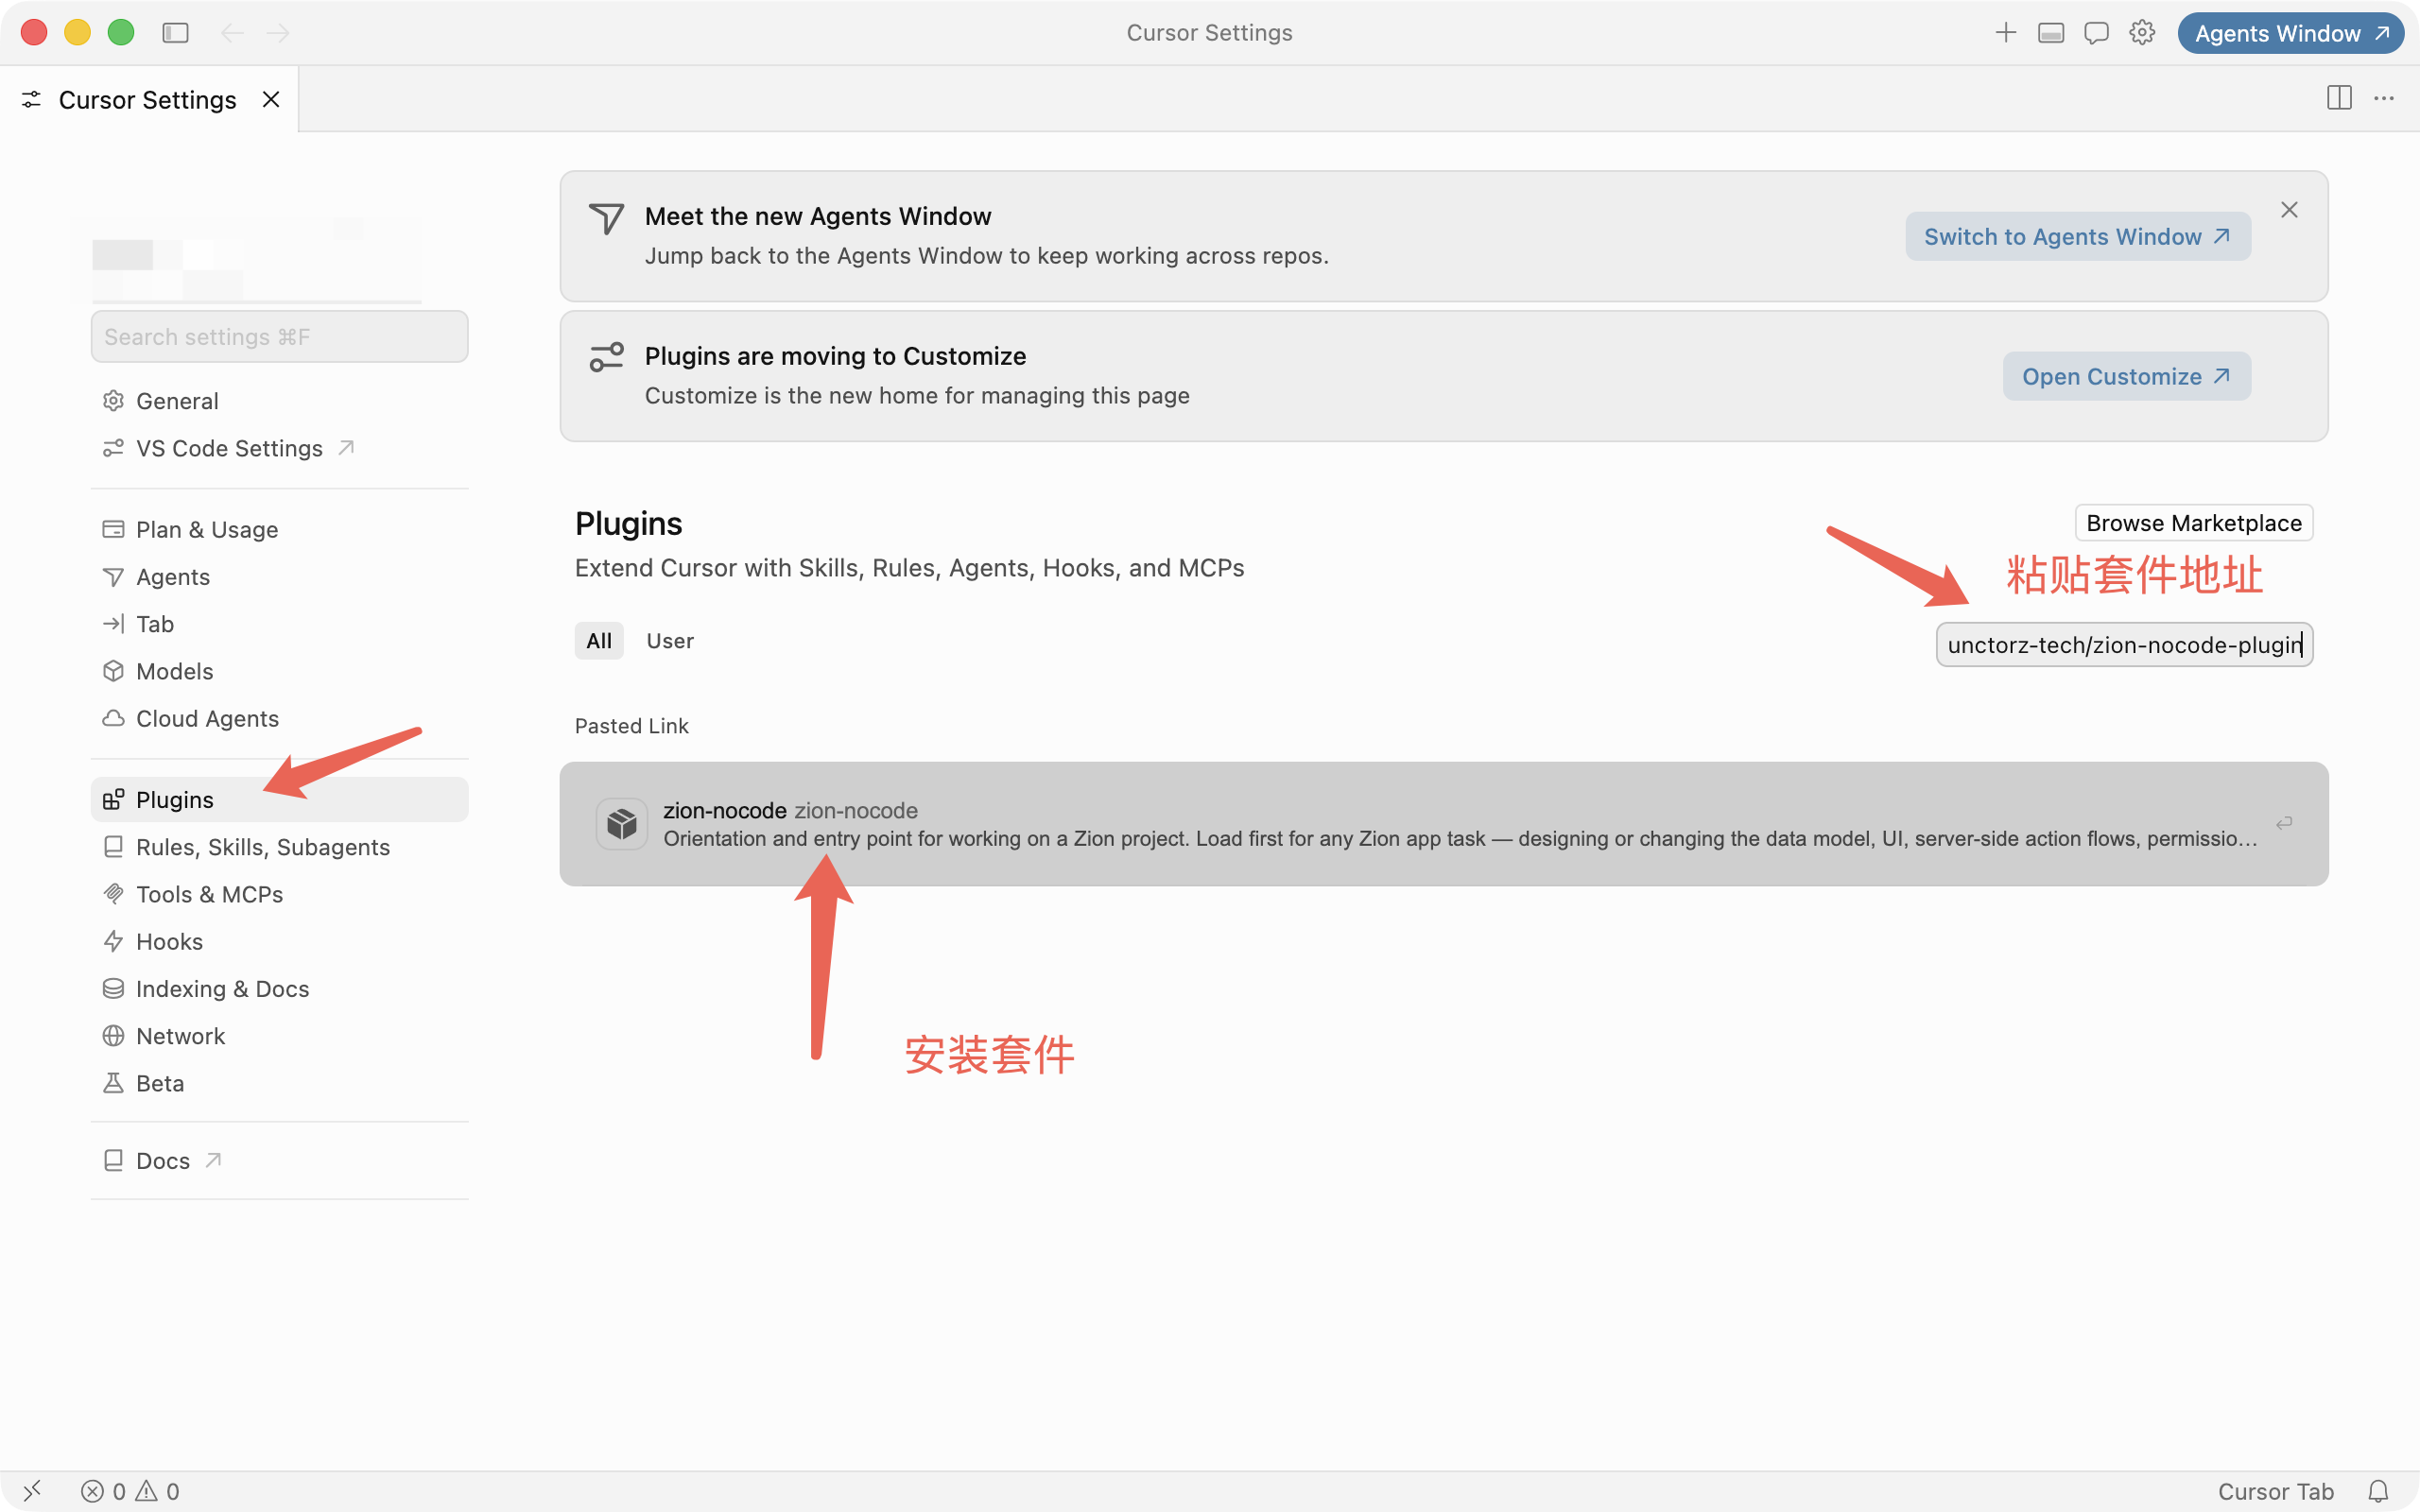2420x1512 pixels.
Task: Open Indexing & Docs settings
Action: pyautogui.click(x=279, y=989)
